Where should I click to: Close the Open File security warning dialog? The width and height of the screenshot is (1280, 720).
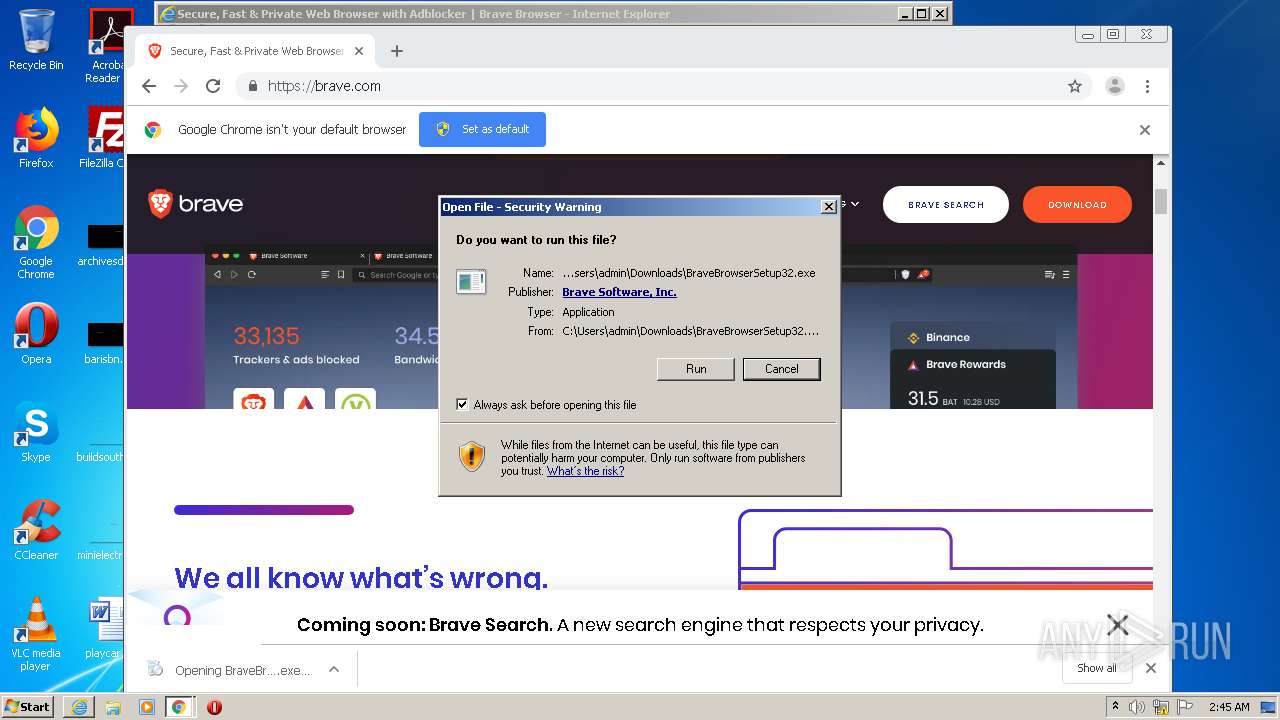828,207
